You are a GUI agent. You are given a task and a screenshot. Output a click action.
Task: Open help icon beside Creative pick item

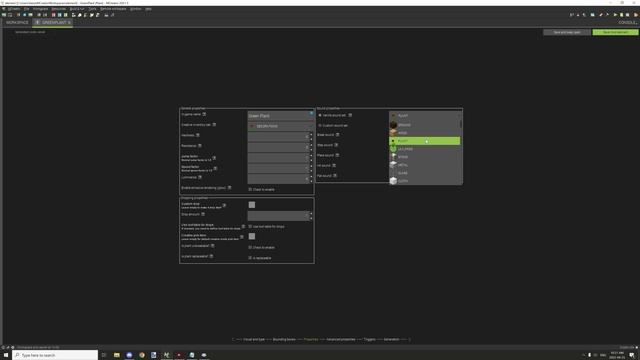(x=242, y=237)
